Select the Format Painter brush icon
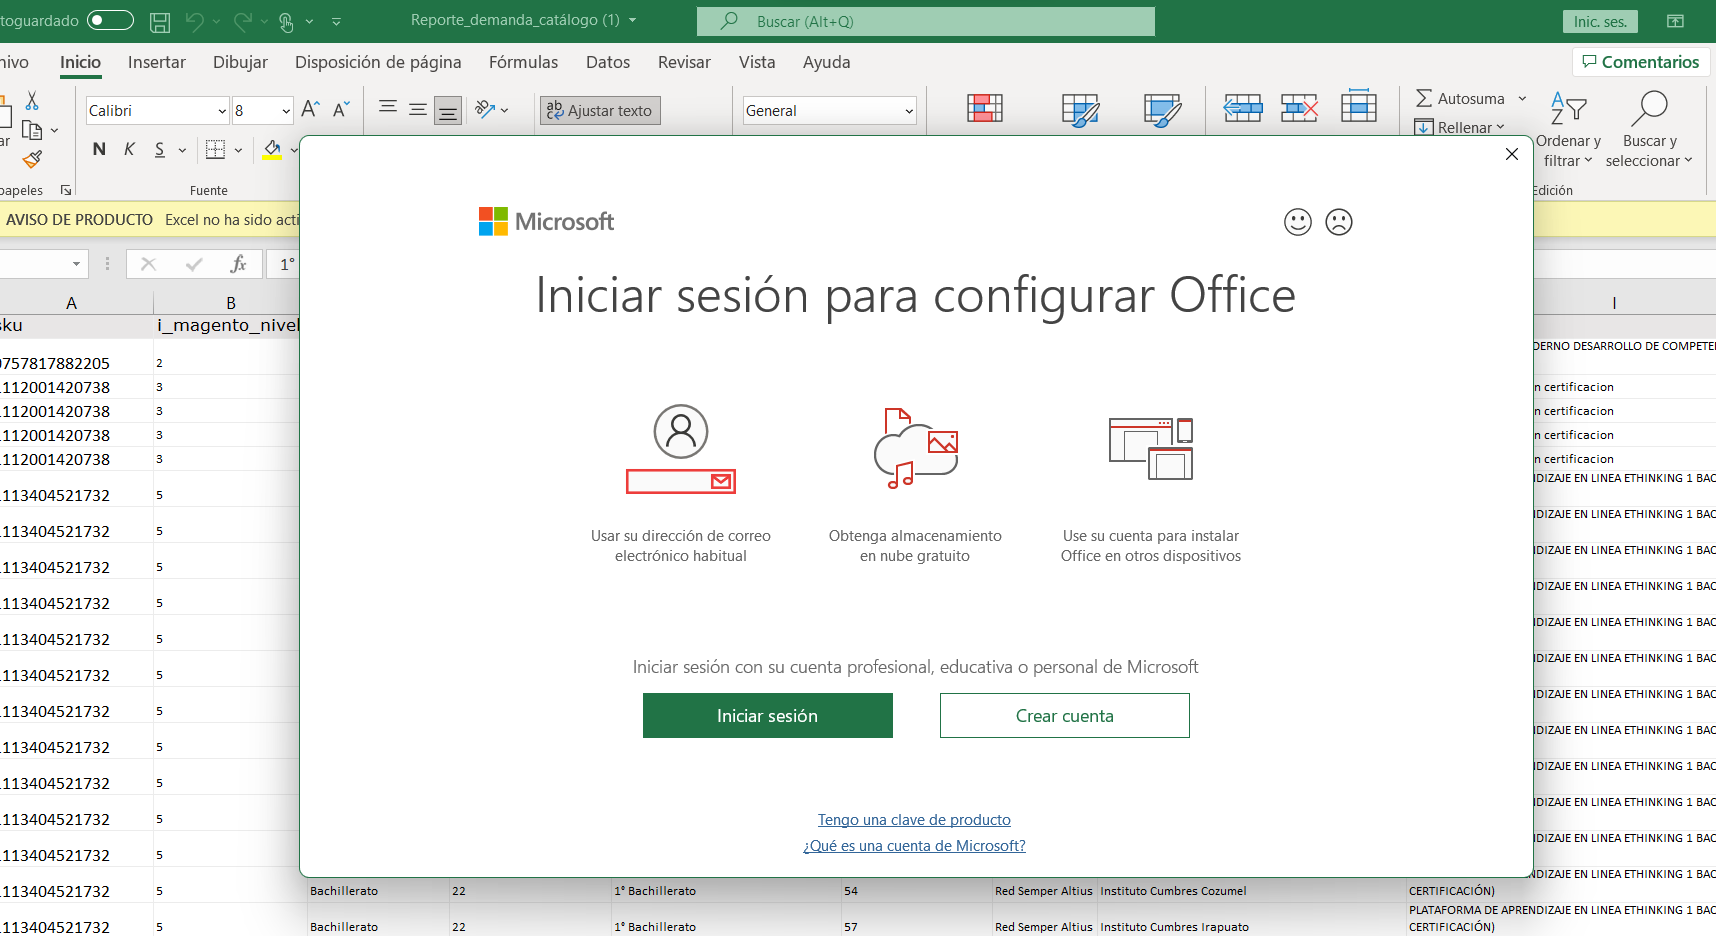 (32, 159)
